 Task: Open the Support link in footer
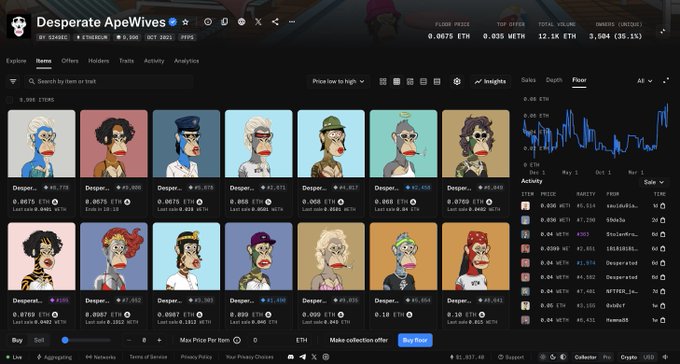pyautogui.click(x=511, y=357)
